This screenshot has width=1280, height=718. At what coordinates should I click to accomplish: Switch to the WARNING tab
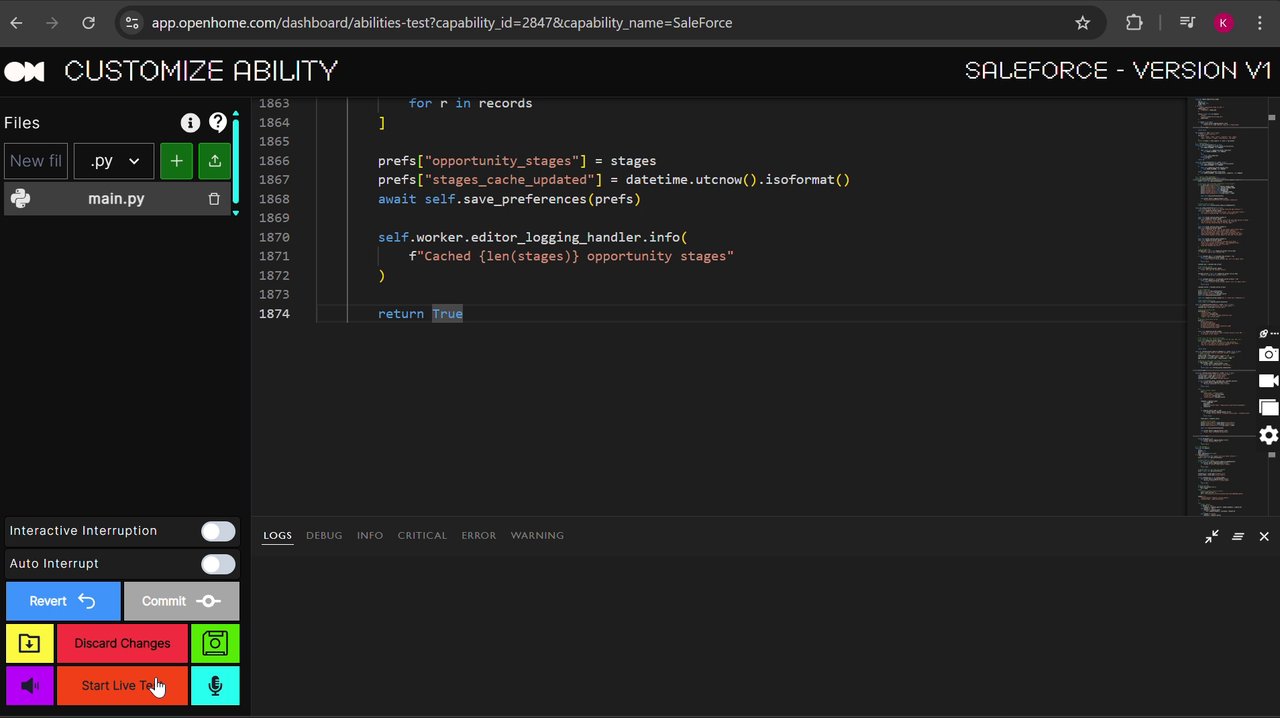pyautogui.click(x=538, y=536)
